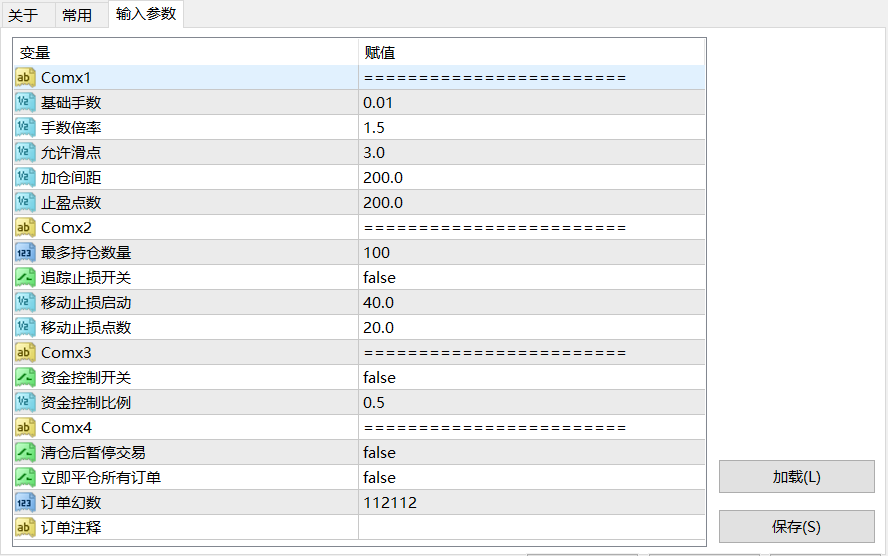Edit the 加仓间距 value 200.0

pyautogui.click(x=383, y=178)
